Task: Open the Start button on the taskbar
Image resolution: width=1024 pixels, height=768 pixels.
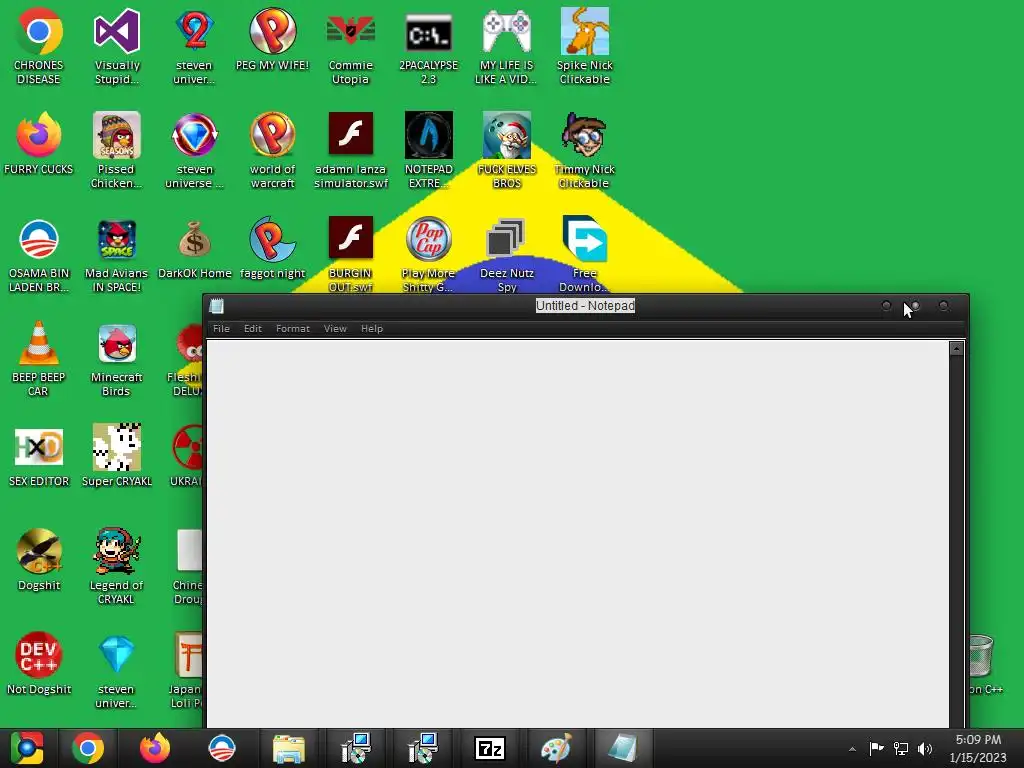Action: click(27, 748)
